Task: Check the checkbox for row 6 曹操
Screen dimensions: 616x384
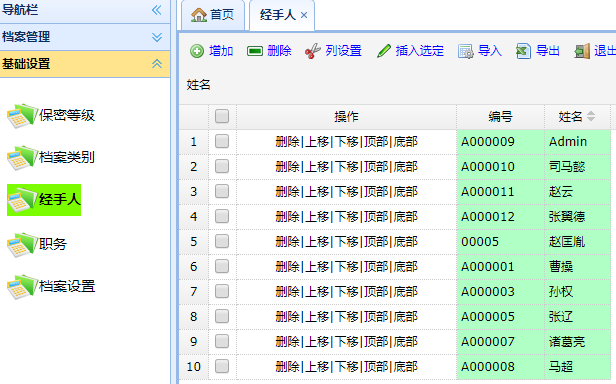Action: [x=222, y=266]
